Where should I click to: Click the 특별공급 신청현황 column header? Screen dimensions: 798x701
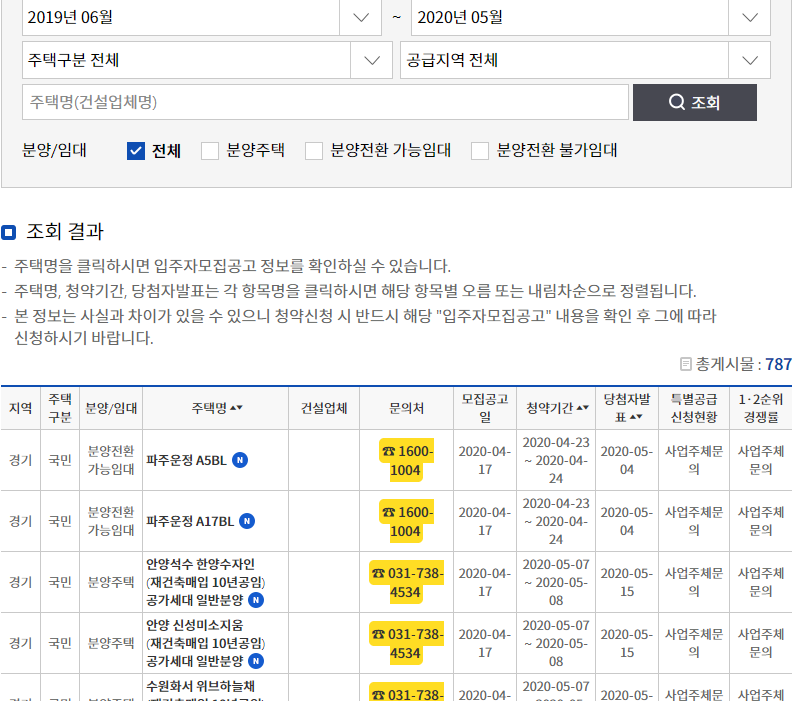click(x=694, y=408)
